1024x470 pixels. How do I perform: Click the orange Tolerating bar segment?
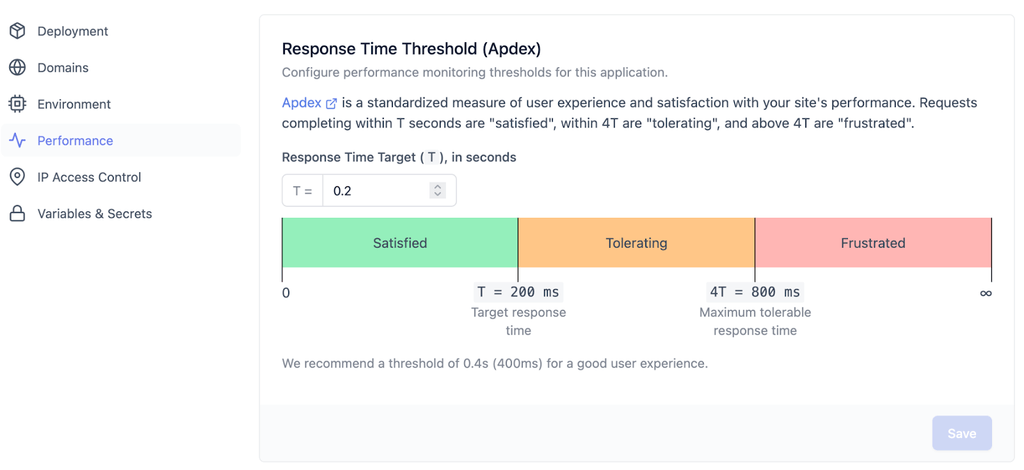tap(636, 243)
